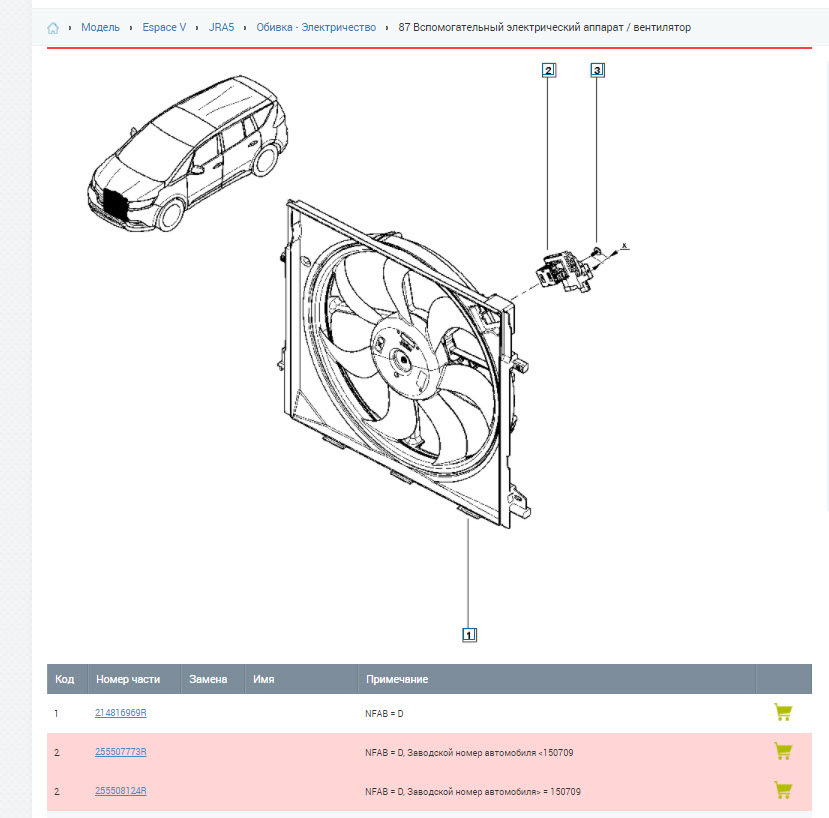This screenshot has height=818, width=829.
Task: Click the Номер части column header
Action: 128,679
